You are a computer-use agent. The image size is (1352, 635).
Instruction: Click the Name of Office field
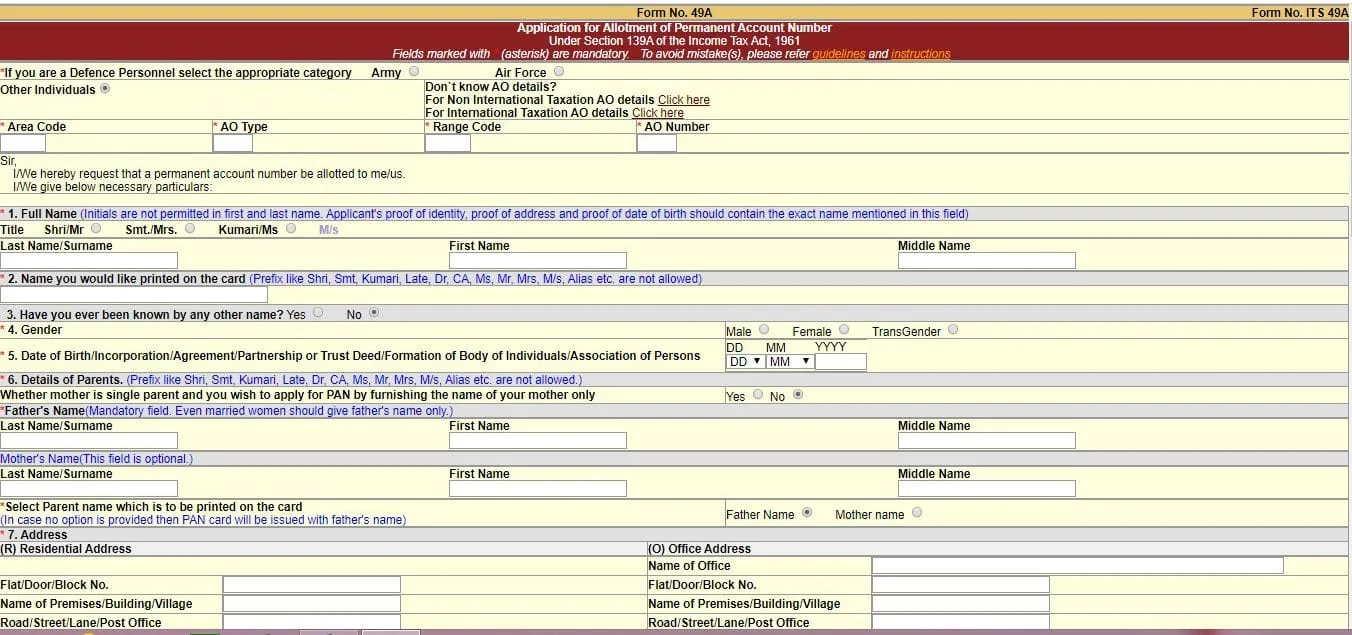coord(1077,566)
